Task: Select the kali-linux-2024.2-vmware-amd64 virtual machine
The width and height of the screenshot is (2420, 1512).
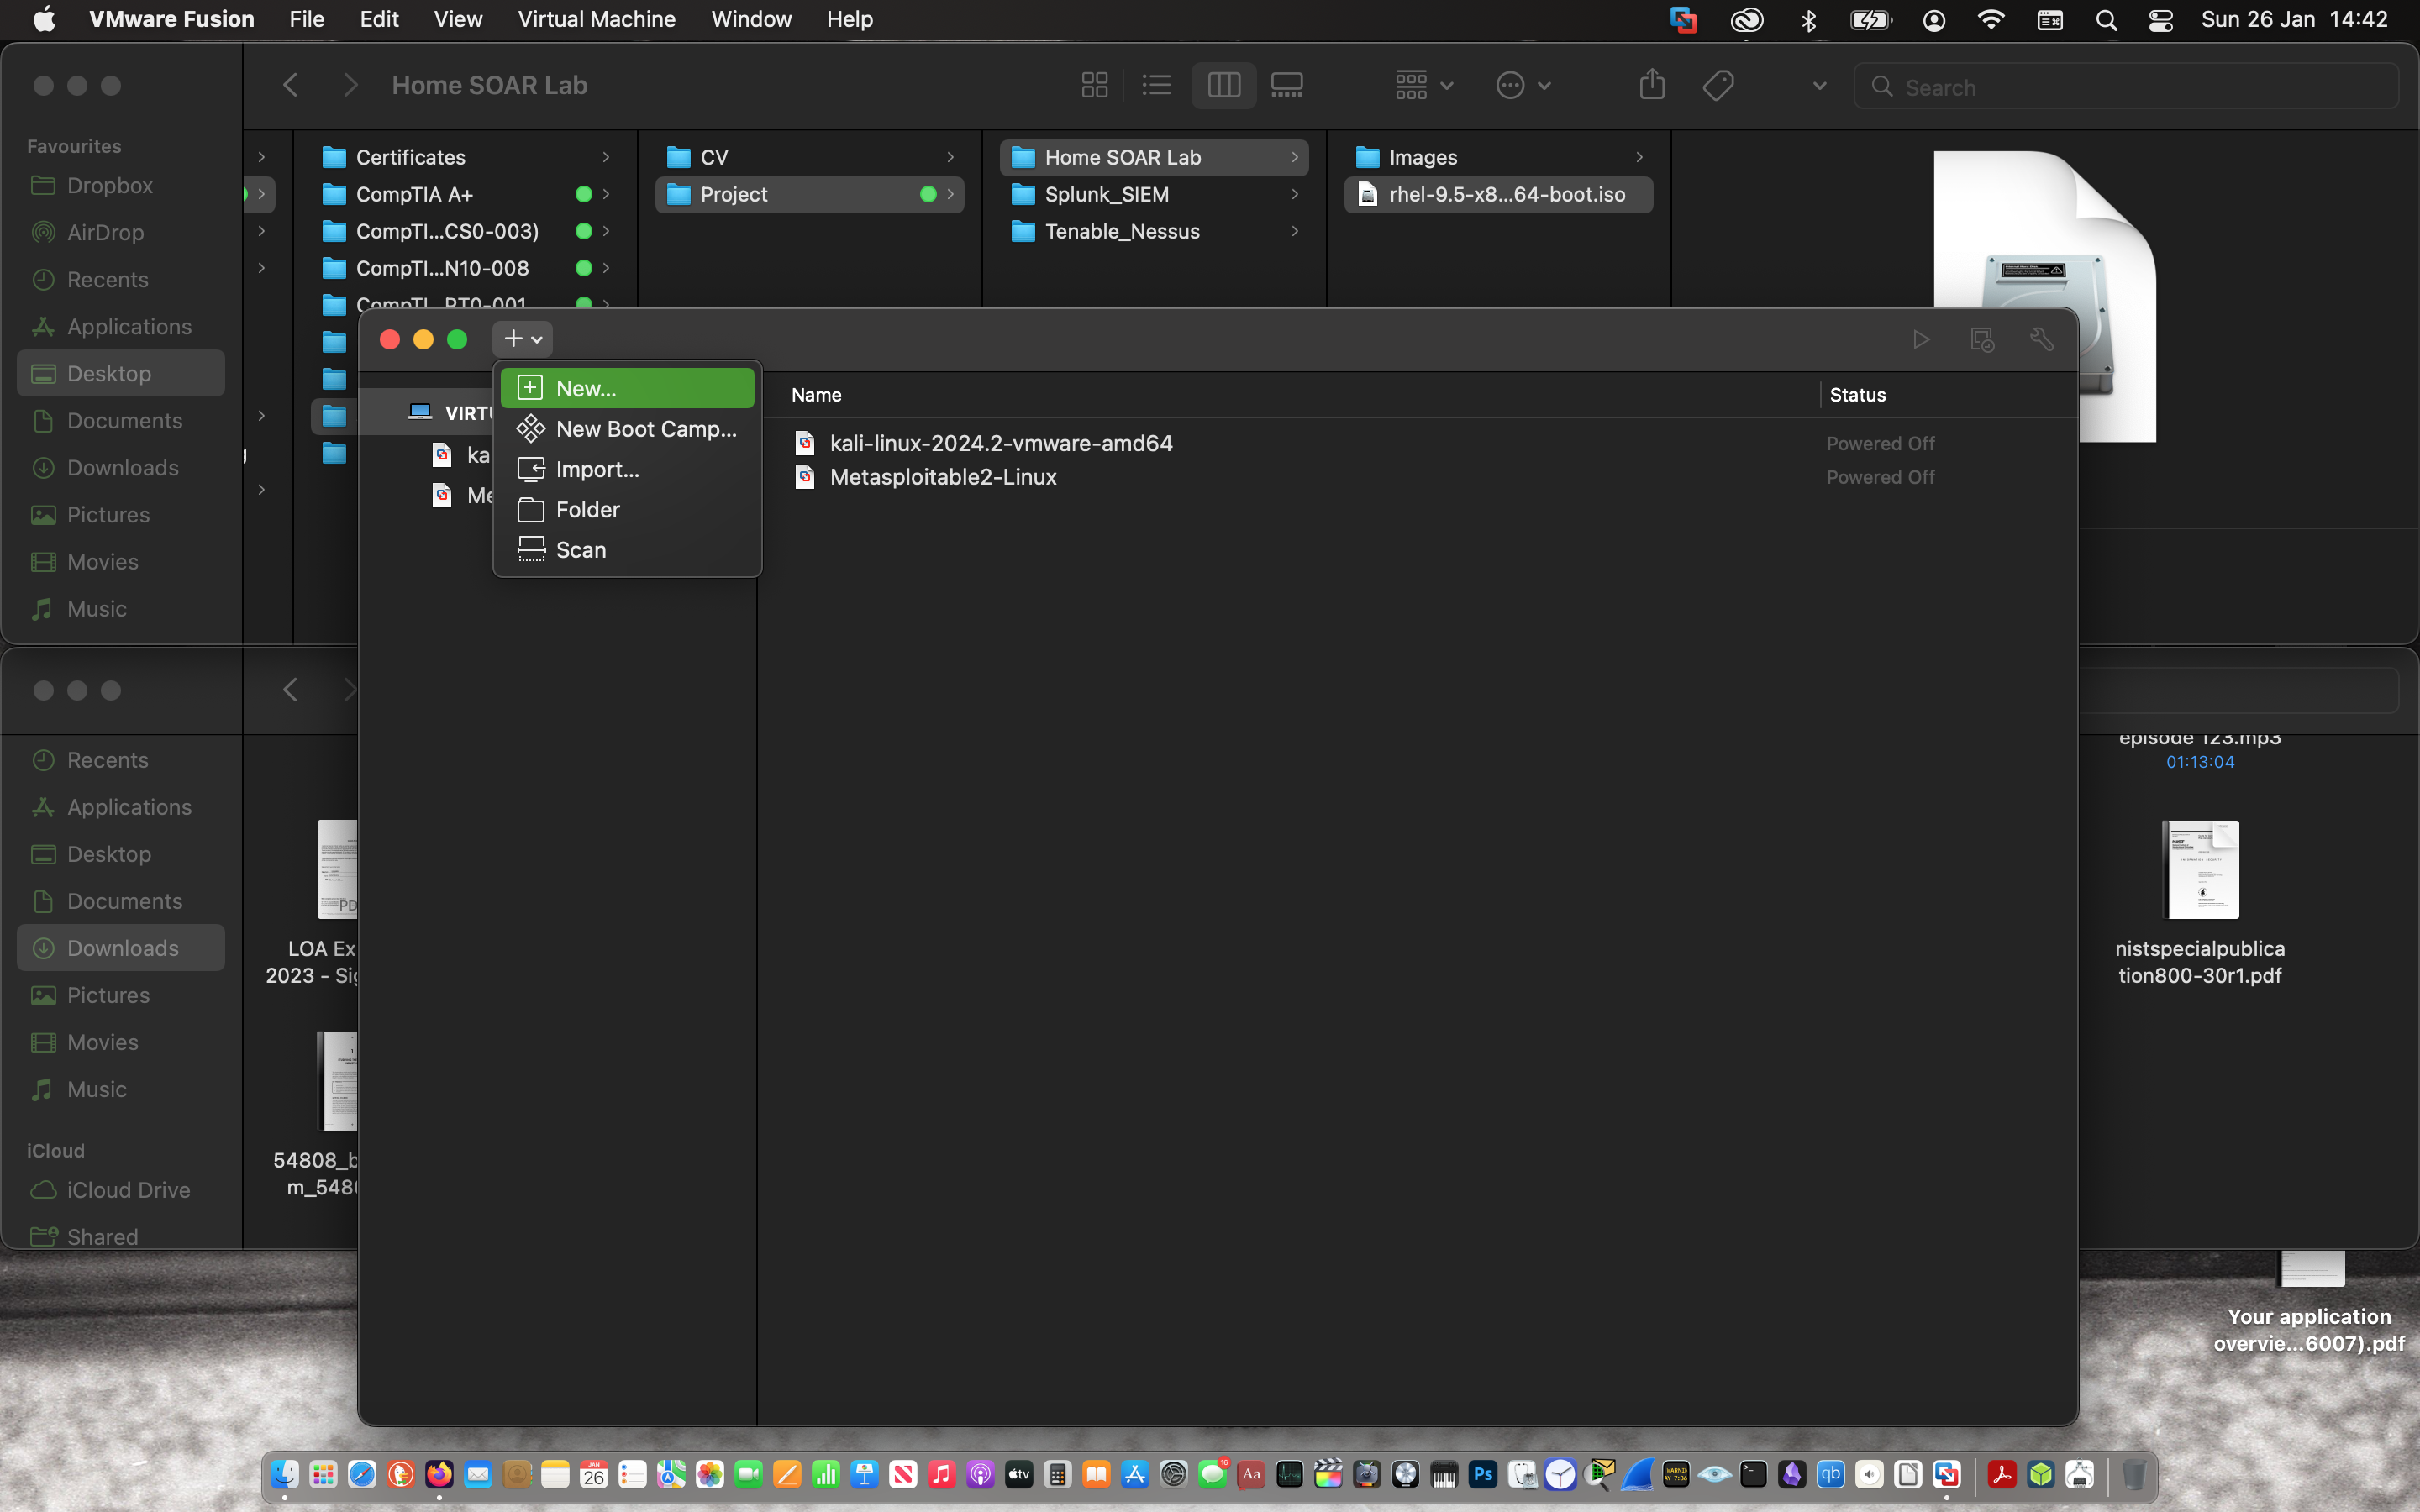Action: [1000, 443]
